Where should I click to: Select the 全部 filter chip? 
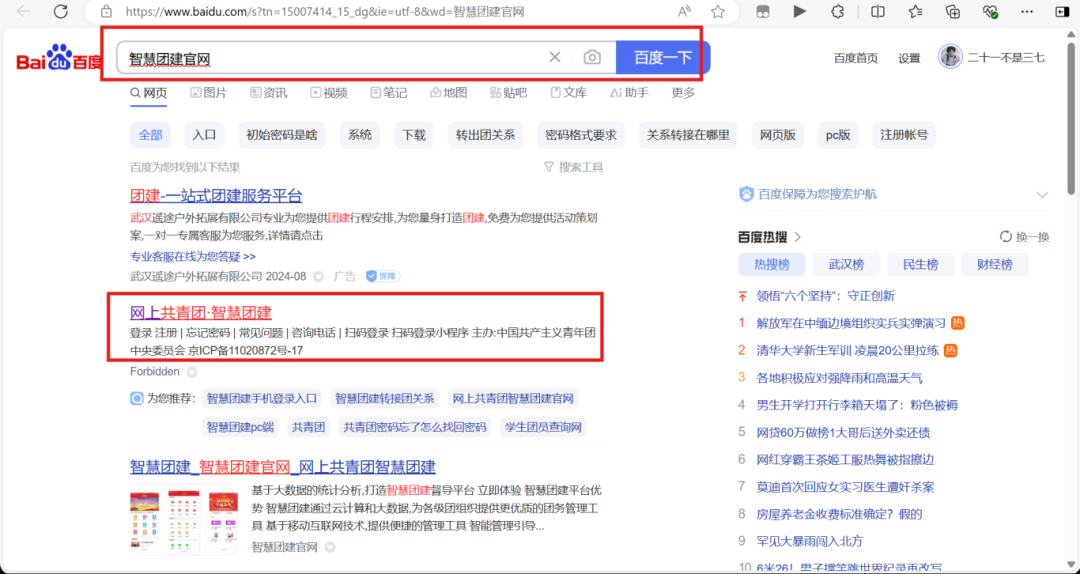point(150,135)
